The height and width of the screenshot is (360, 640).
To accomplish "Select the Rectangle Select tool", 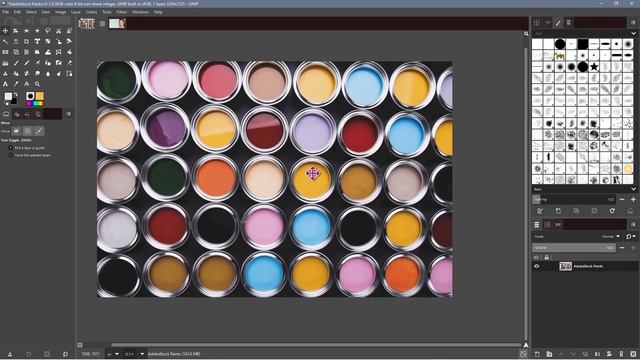I will [27, 31].
